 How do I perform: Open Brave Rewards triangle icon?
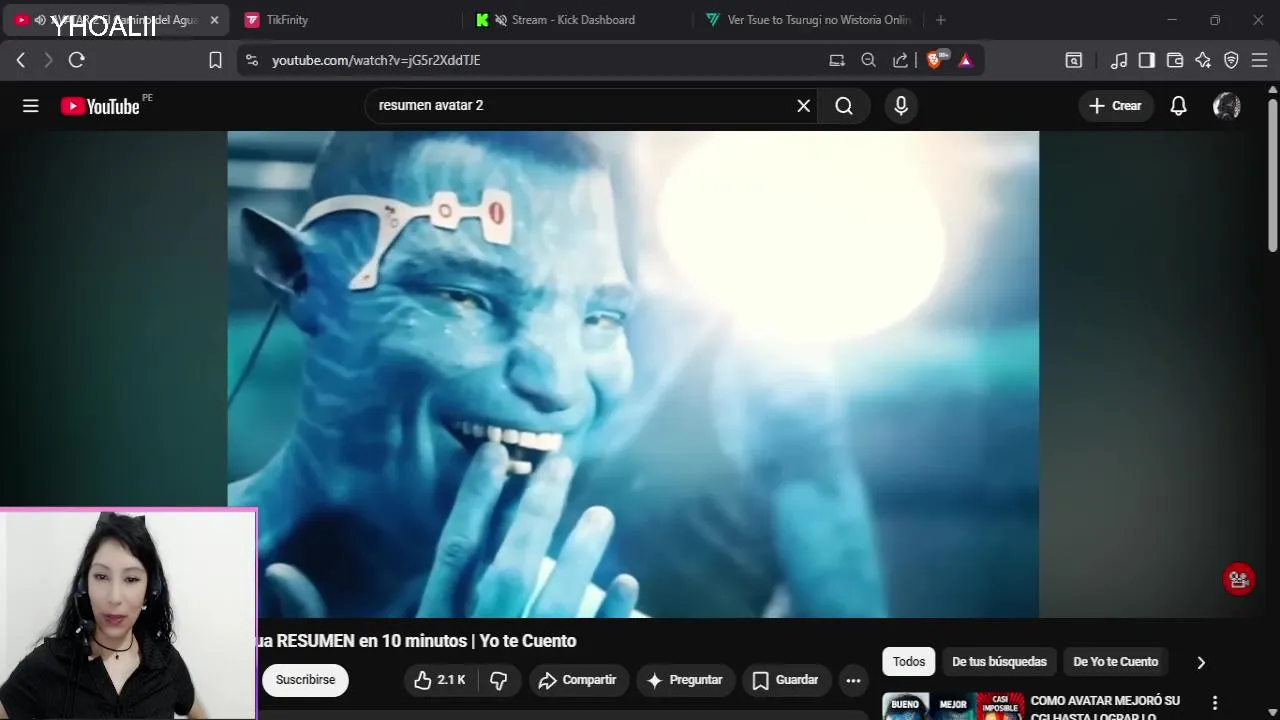pos(965,60)
